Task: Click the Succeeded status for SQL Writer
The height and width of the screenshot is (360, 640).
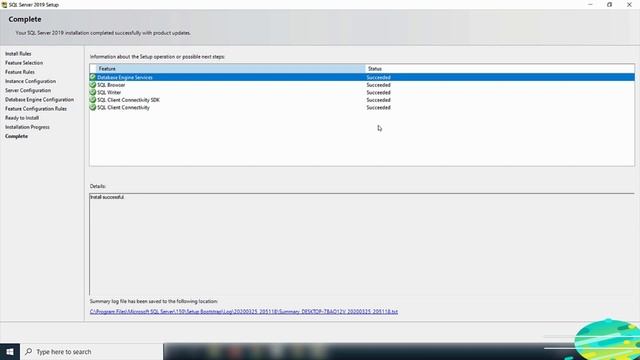Action: pos(378,92)
